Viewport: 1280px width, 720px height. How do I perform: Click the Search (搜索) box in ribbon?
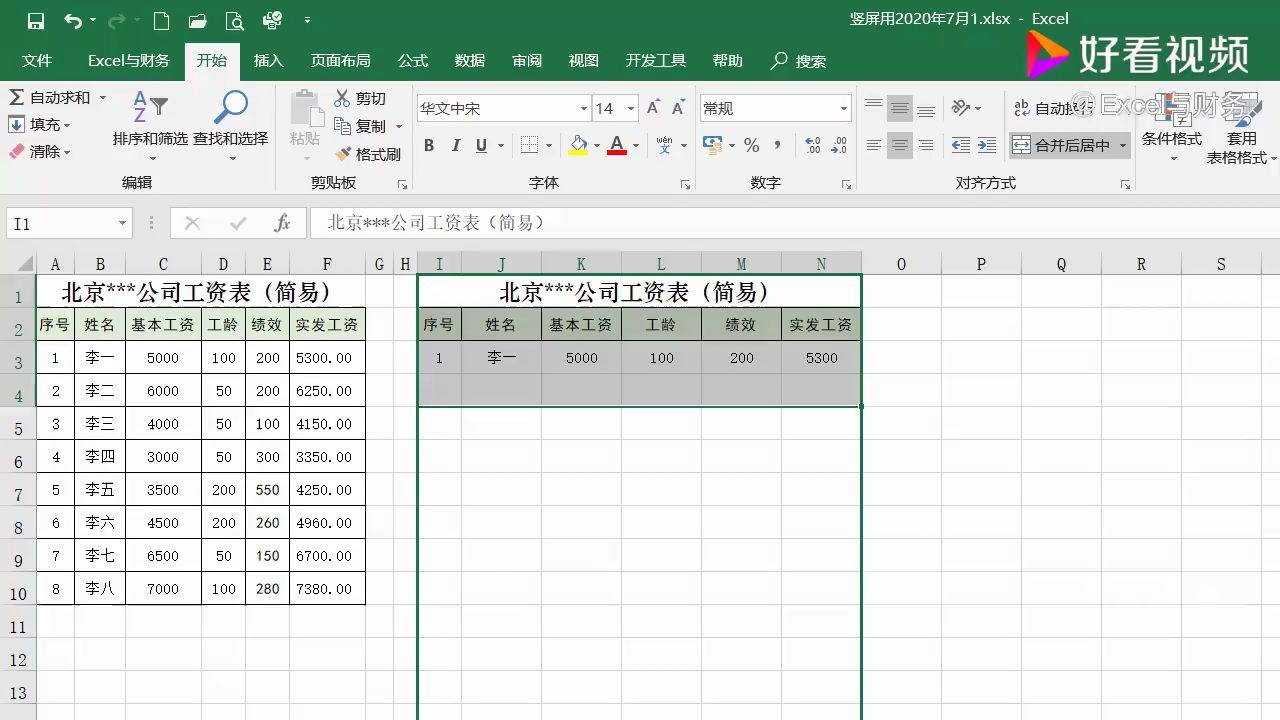coord(799,61)
